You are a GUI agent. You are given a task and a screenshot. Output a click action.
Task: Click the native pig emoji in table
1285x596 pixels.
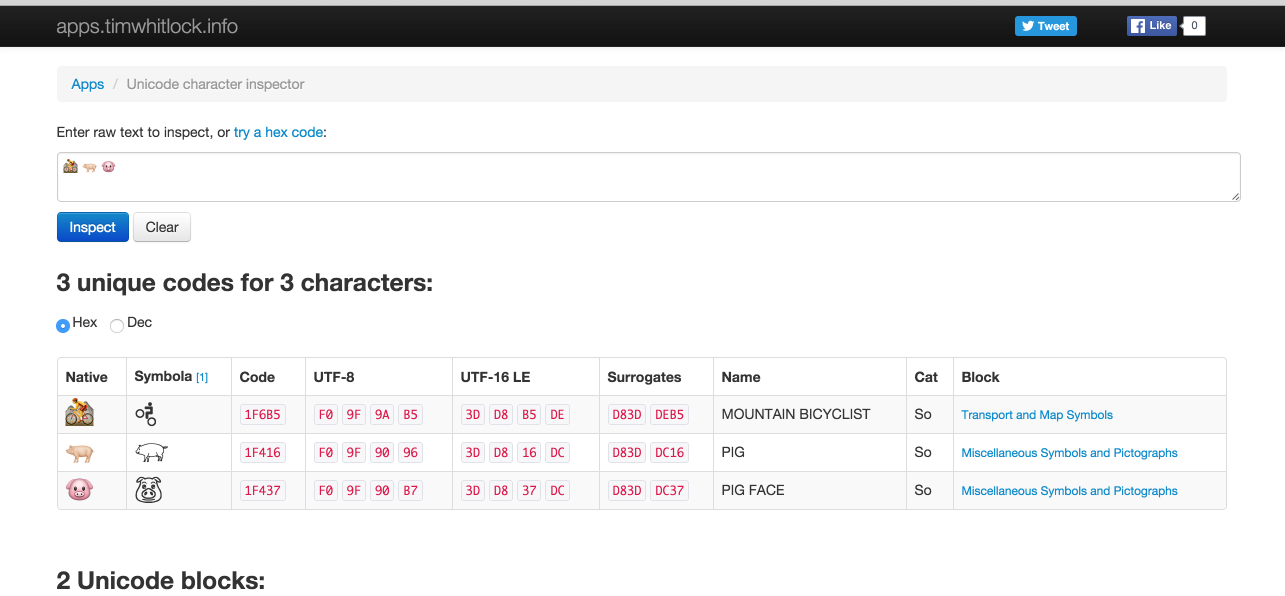[x=79, y=453]
